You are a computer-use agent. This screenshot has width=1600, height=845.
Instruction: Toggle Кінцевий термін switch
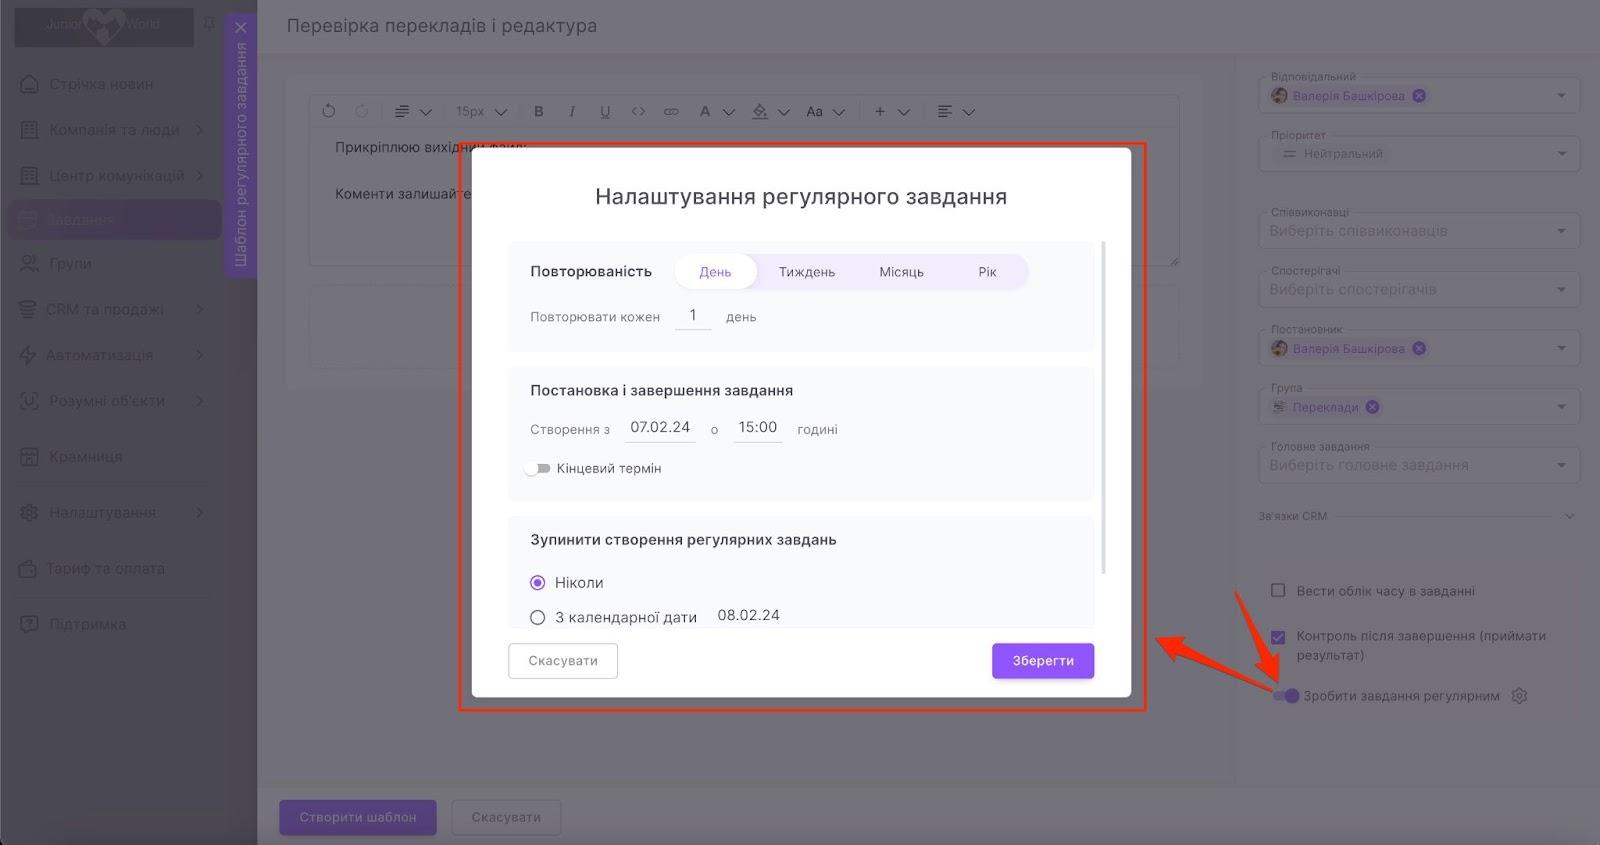click(x=538, y=468)
